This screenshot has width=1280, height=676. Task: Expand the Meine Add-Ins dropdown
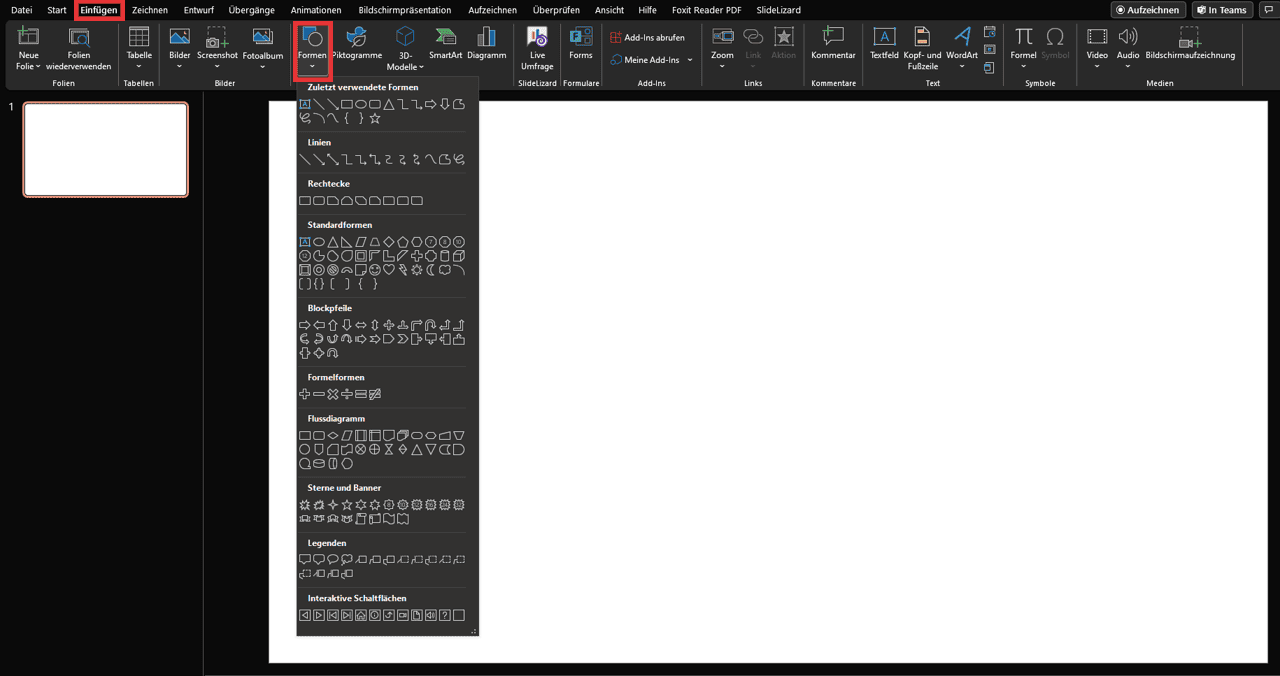tap(690, 60)
